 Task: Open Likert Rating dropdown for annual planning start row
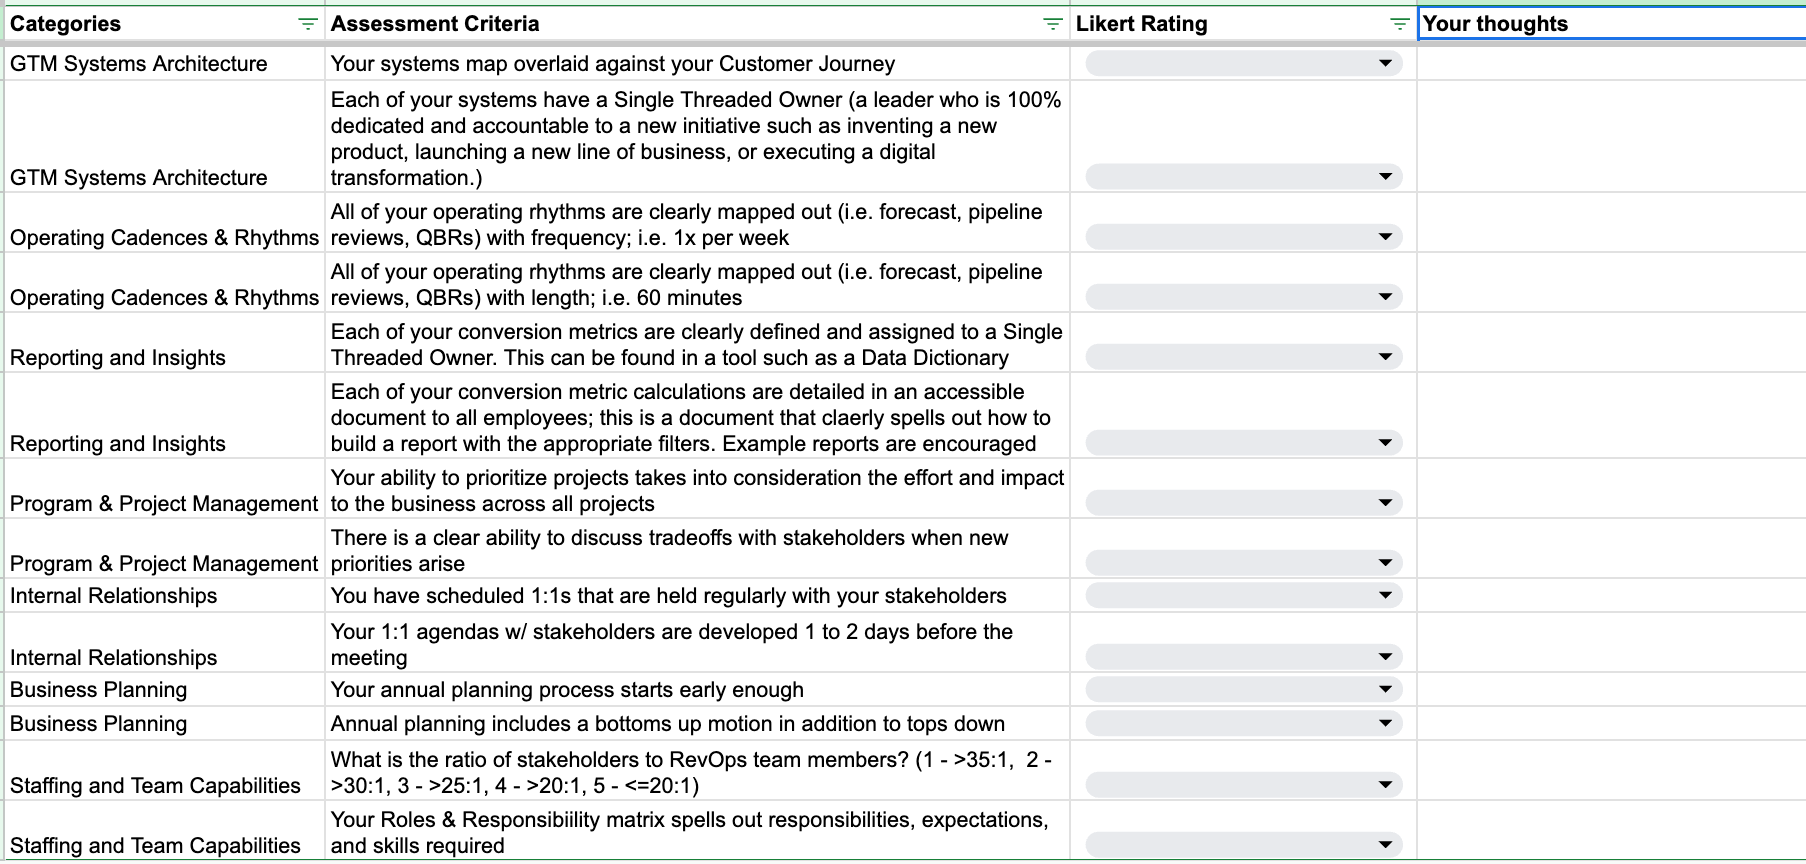1387,689
